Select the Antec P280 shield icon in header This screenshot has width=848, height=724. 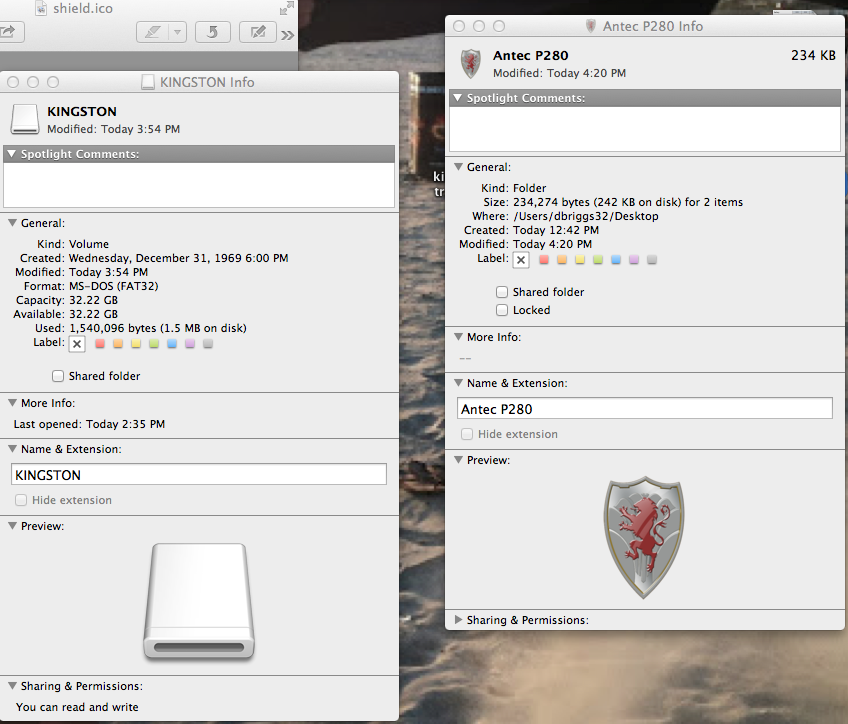(471, 63)
